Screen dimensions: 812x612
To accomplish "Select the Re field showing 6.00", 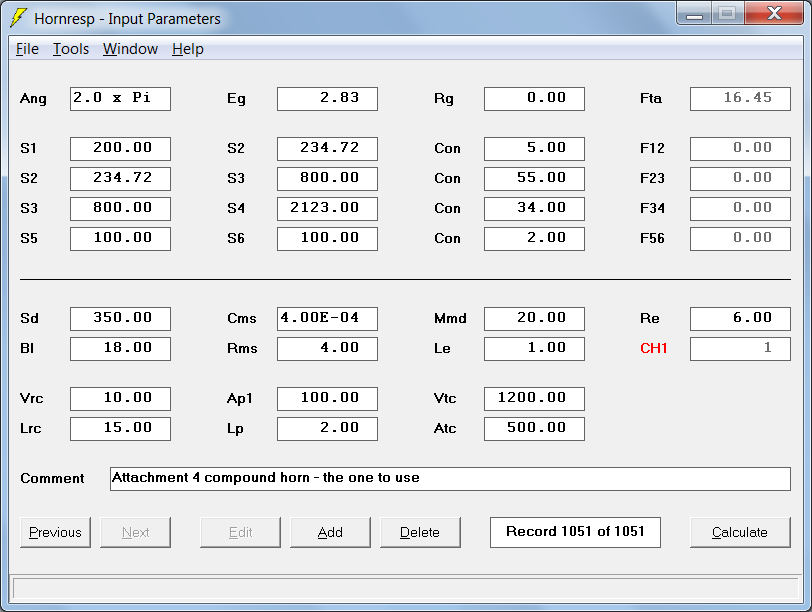I will 741,319.
